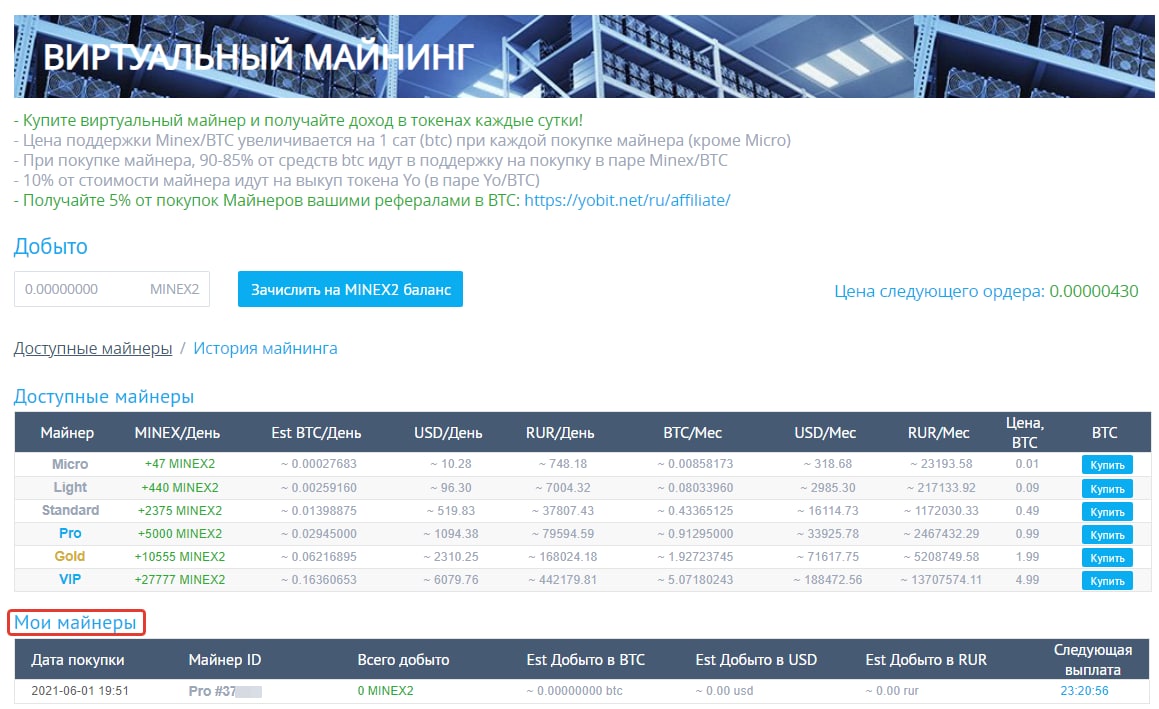Click the Виртуальный майнинг banner image
The width and height of the screenshot is (1159, 709).
[x=584, y=56]
